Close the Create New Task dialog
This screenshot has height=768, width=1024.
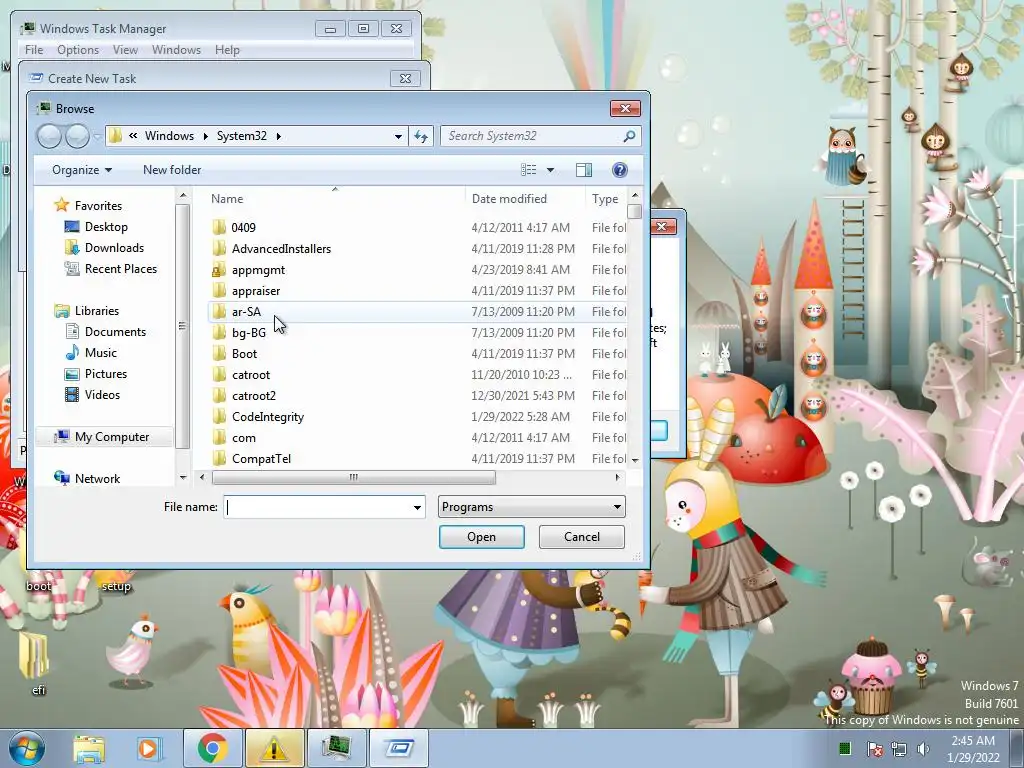click(406, 78)
